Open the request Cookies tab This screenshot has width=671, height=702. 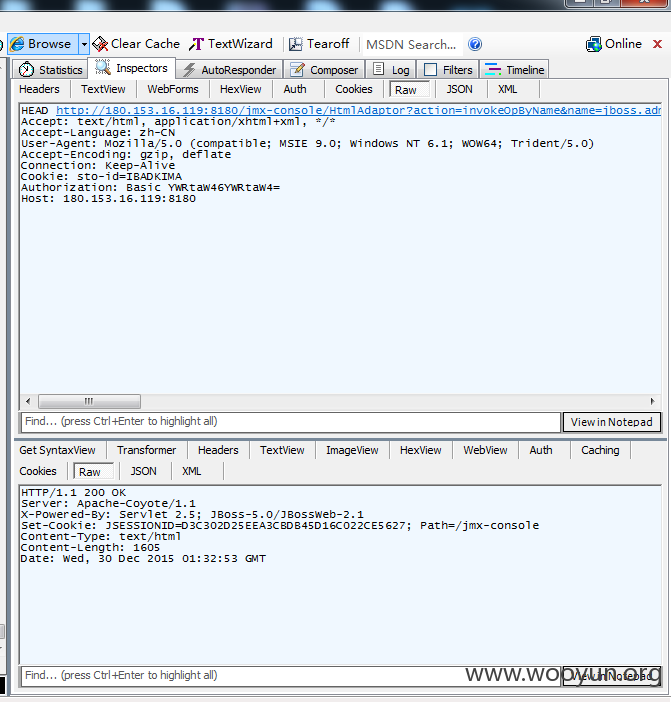(x=354, y=89)
